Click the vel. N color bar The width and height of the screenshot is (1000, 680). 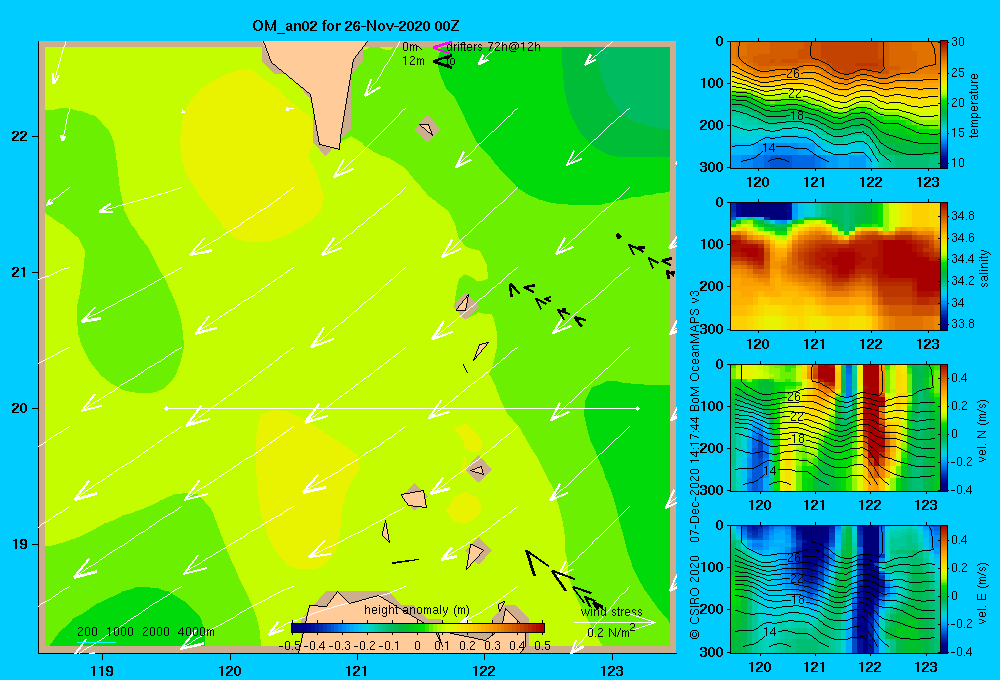click(x=944, y=427)
